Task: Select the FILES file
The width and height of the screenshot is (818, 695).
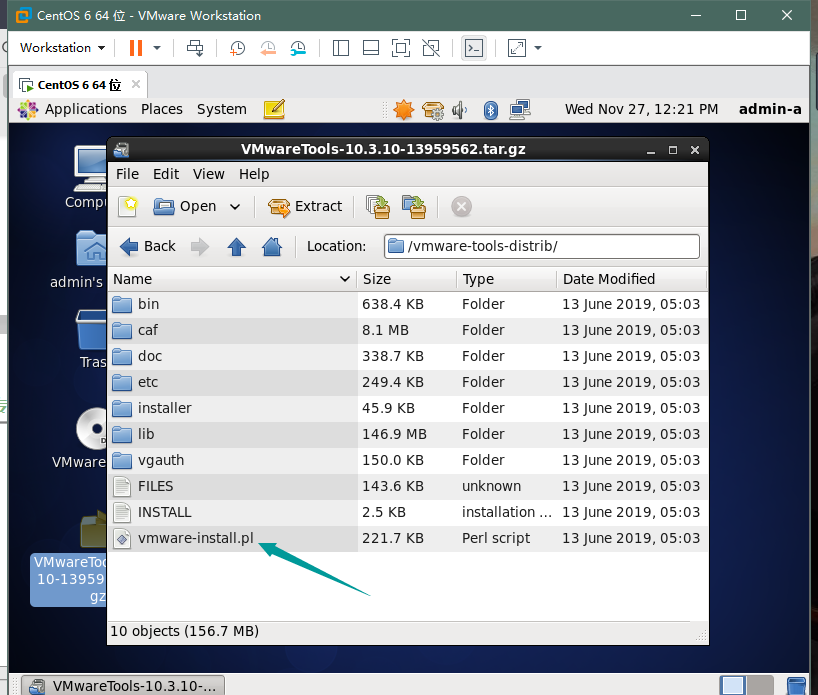Action: tap(407, 486)
